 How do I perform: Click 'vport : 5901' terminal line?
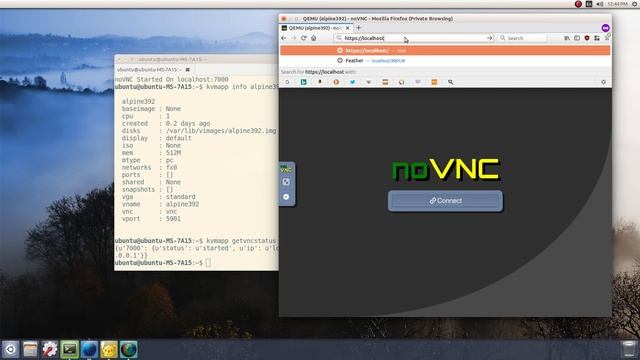[151, 219]
